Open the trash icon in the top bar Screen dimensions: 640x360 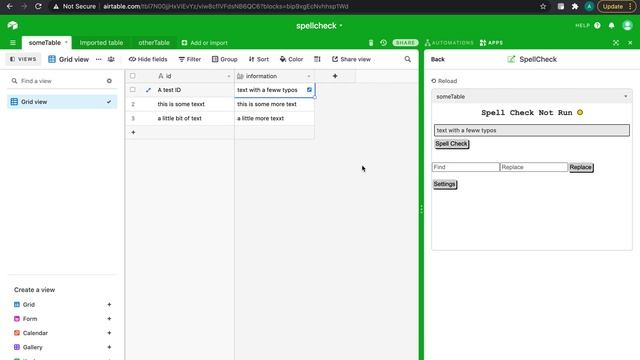pyautogui.click(x=371, y=43)
